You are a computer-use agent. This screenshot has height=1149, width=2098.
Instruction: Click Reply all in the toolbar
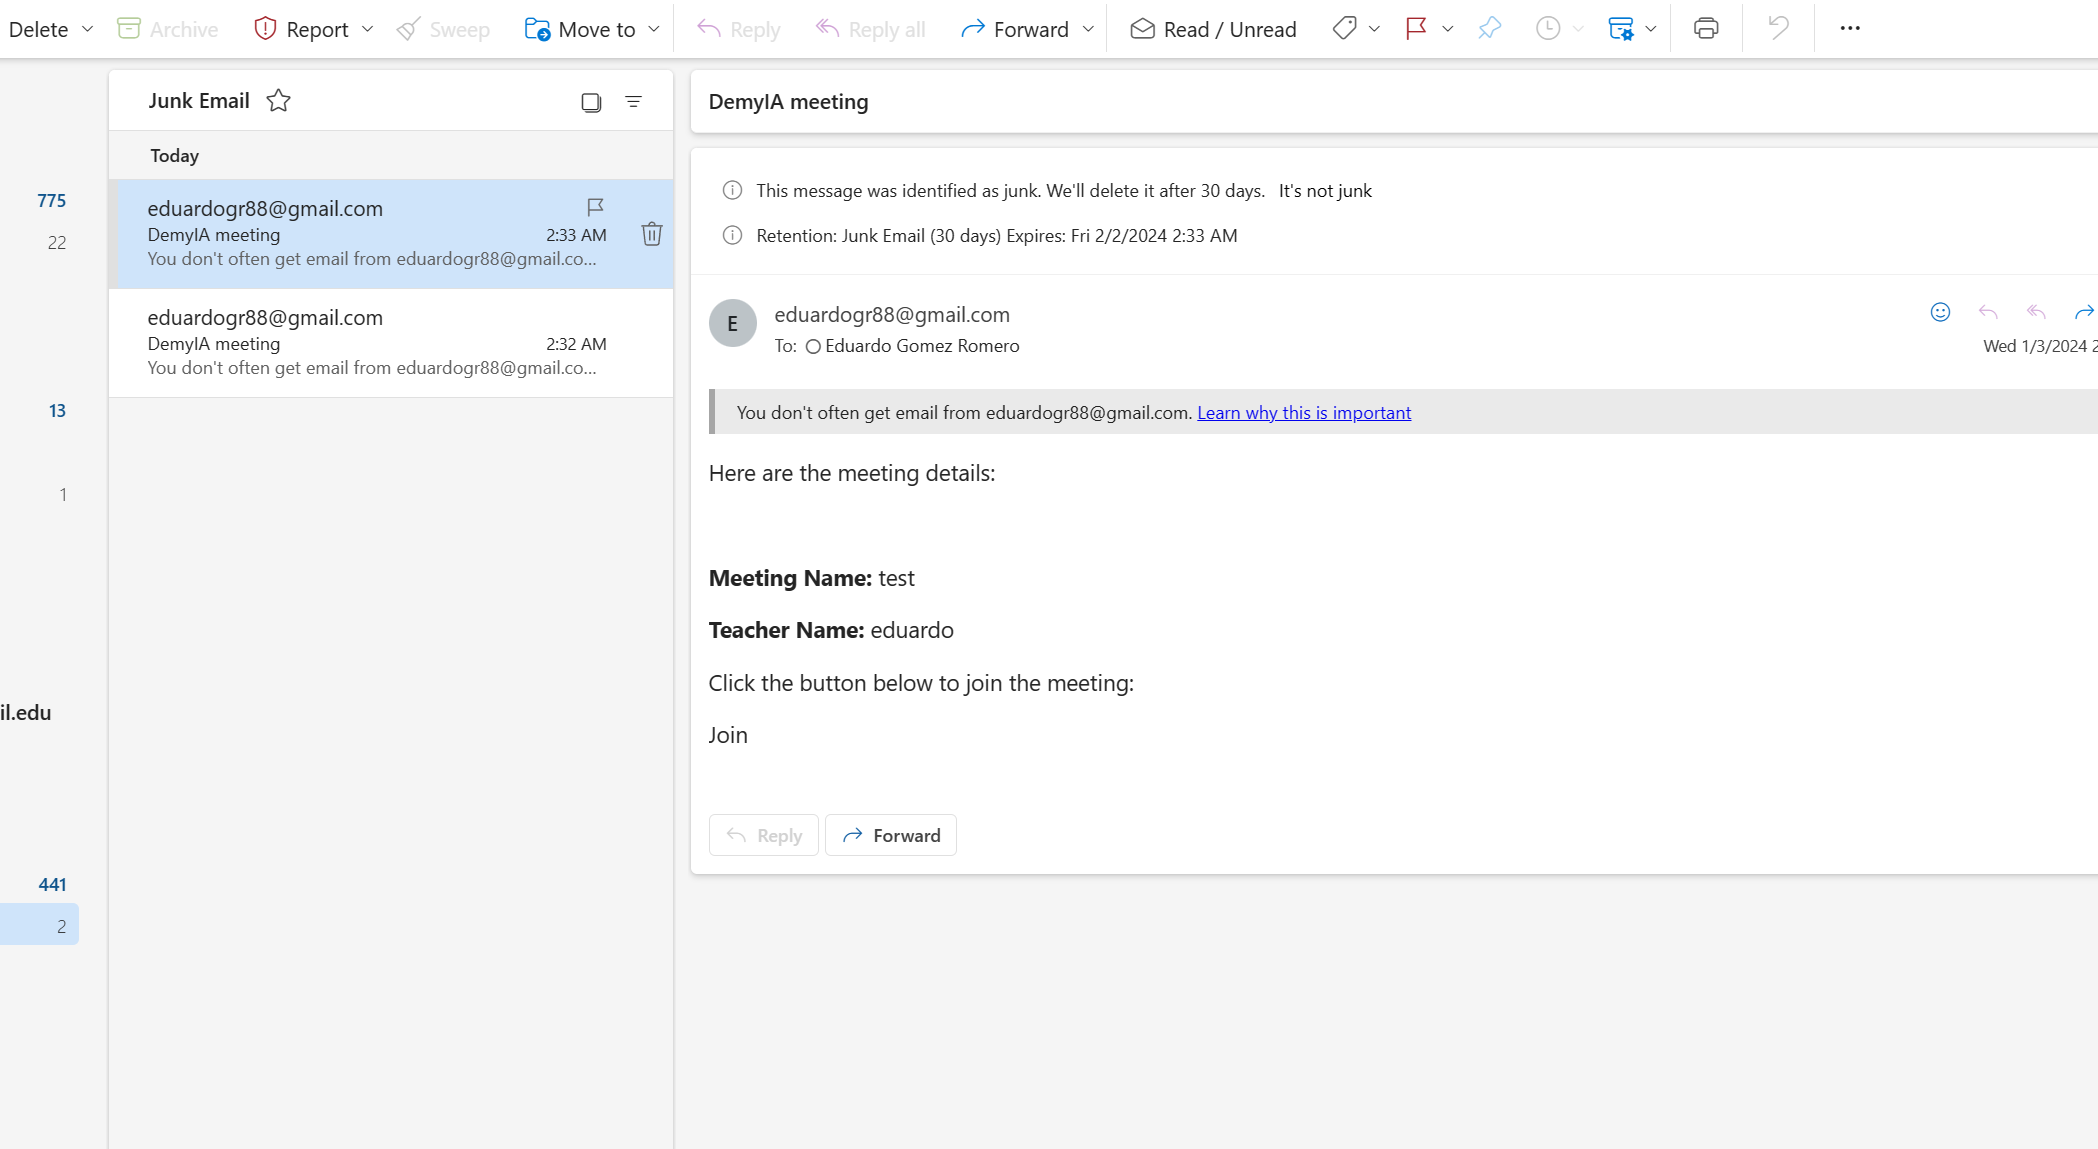870,29
